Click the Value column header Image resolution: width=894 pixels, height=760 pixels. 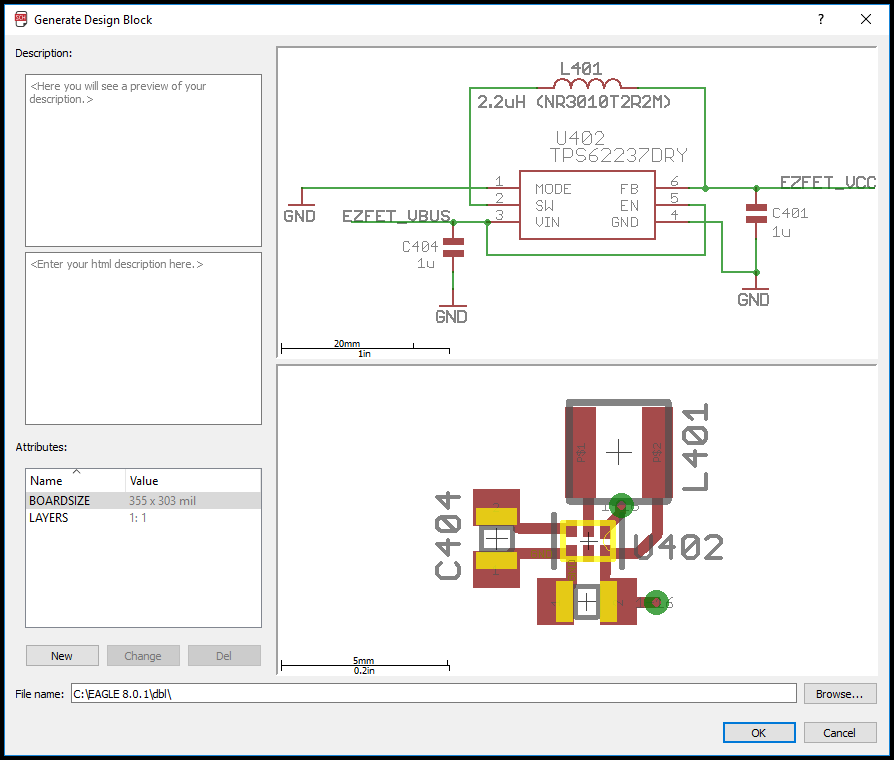click(x=192, y=480)
